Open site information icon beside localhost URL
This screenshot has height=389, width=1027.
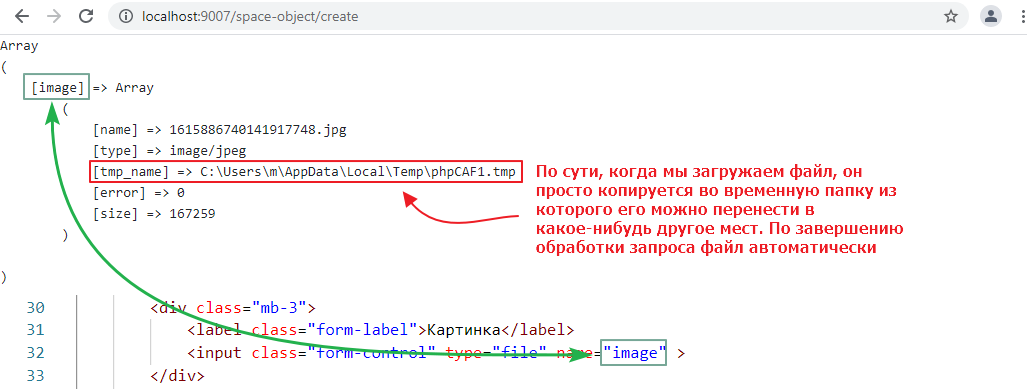(x=127, y=16)
